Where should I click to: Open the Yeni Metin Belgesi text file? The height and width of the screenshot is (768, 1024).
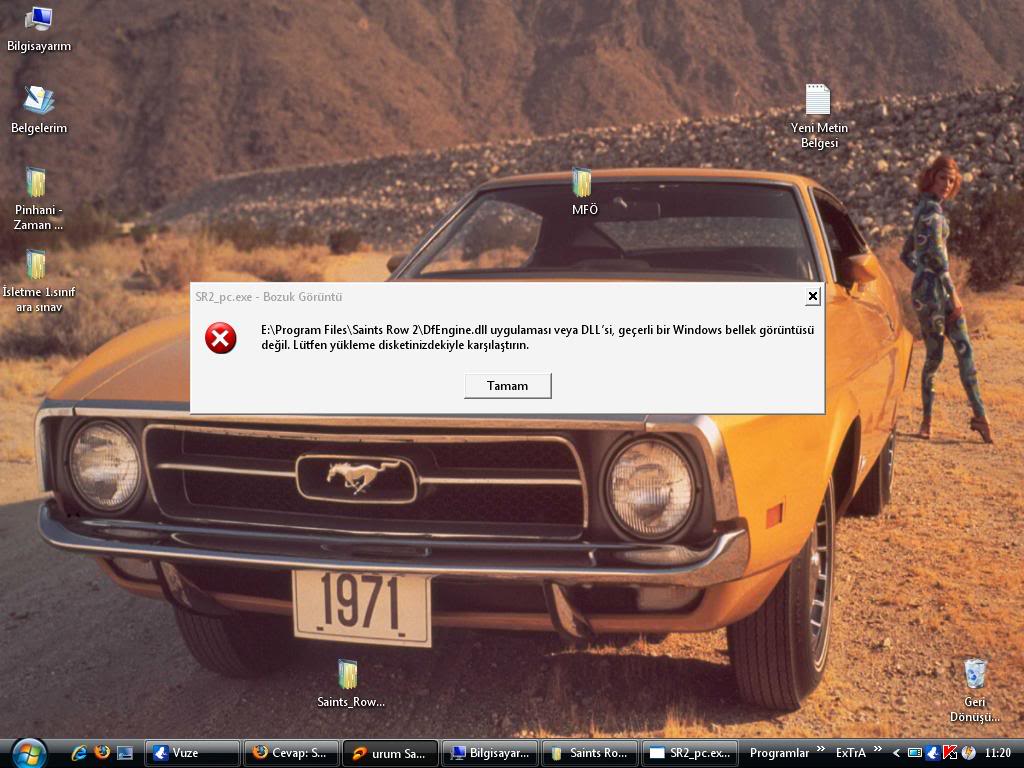(x=818, y=100)
